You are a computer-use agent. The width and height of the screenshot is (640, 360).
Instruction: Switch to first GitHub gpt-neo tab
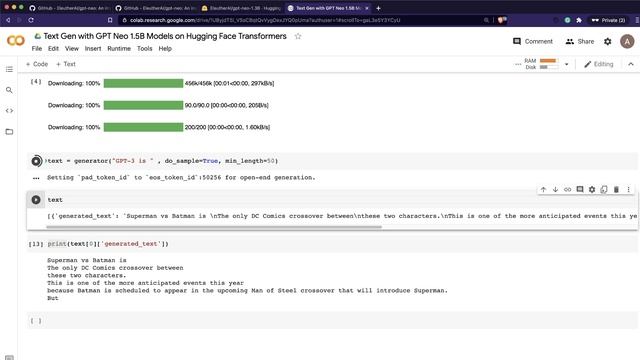tap(71, 8)
